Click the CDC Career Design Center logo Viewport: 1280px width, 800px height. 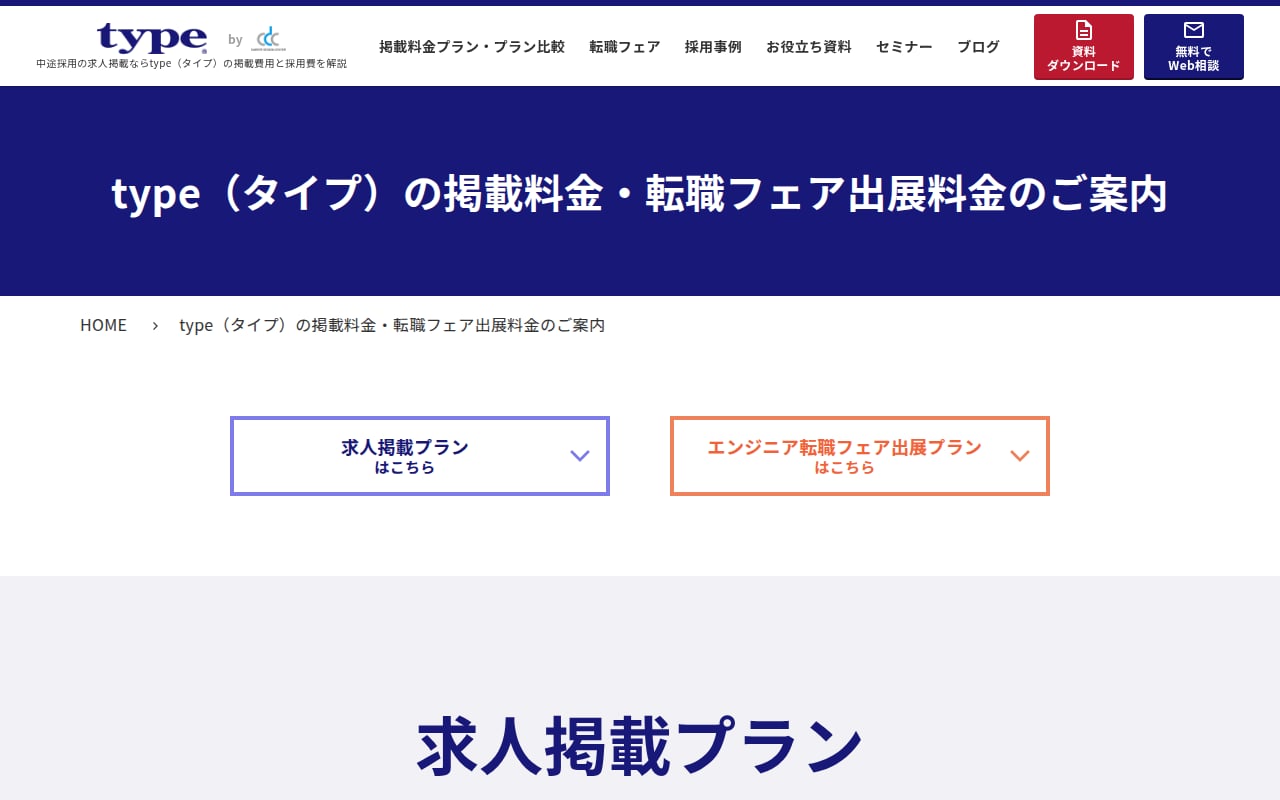click(x=270, y=39)
